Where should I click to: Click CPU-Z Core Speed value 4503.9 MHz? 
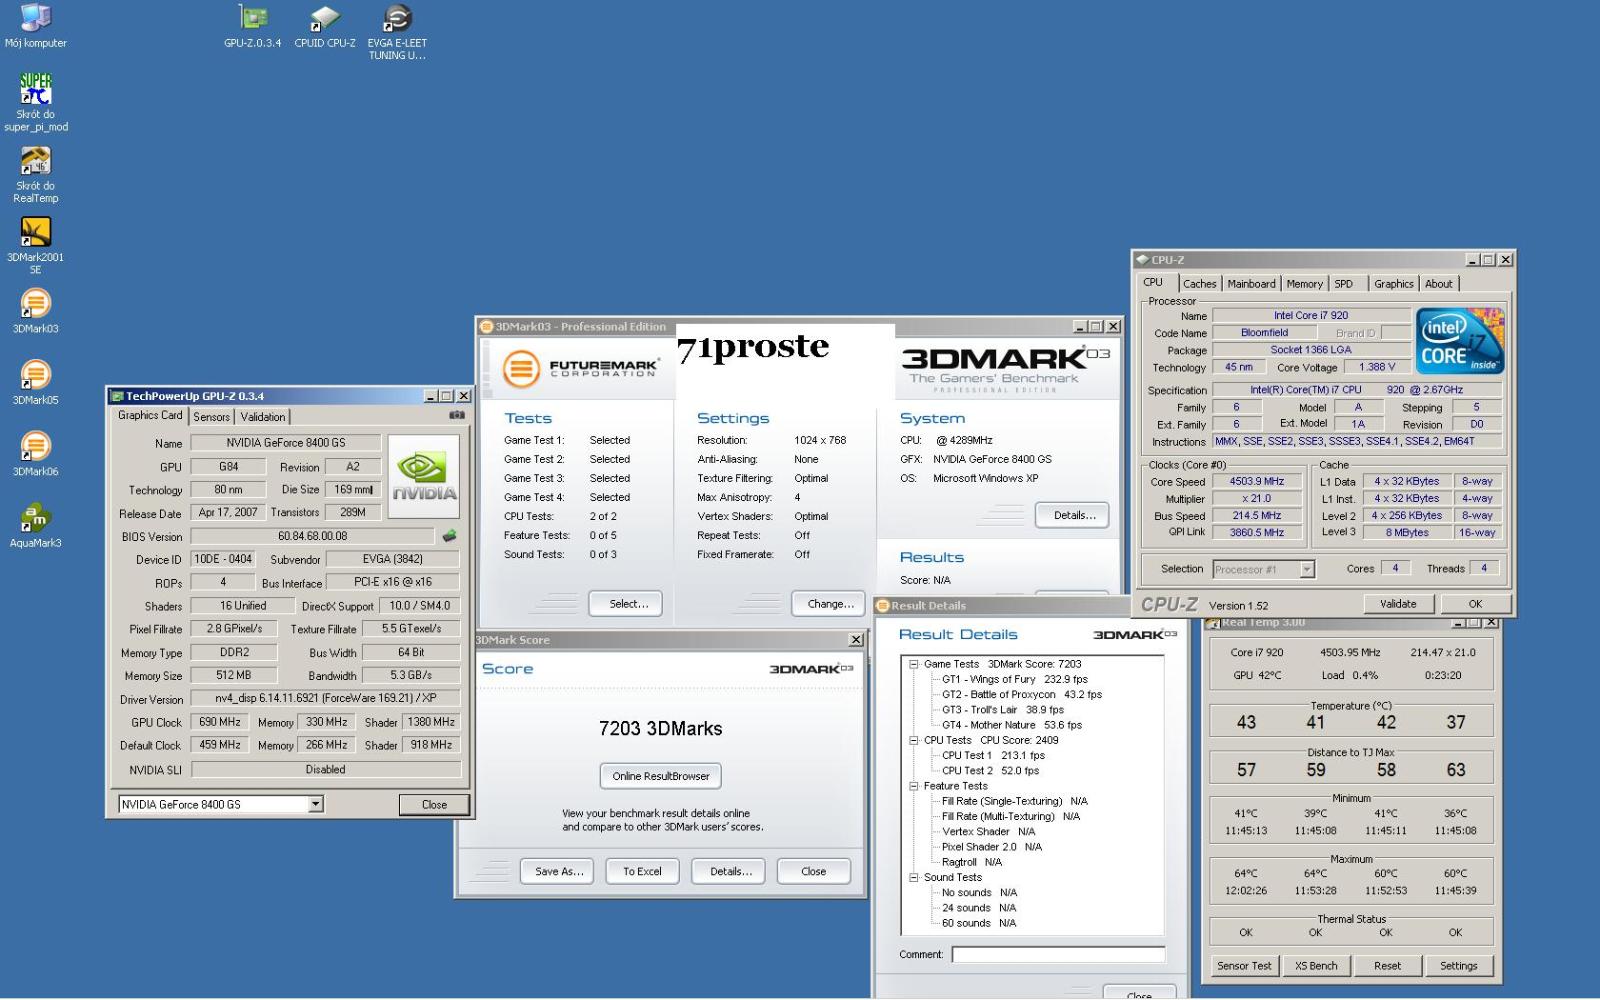coord(1256,481)
